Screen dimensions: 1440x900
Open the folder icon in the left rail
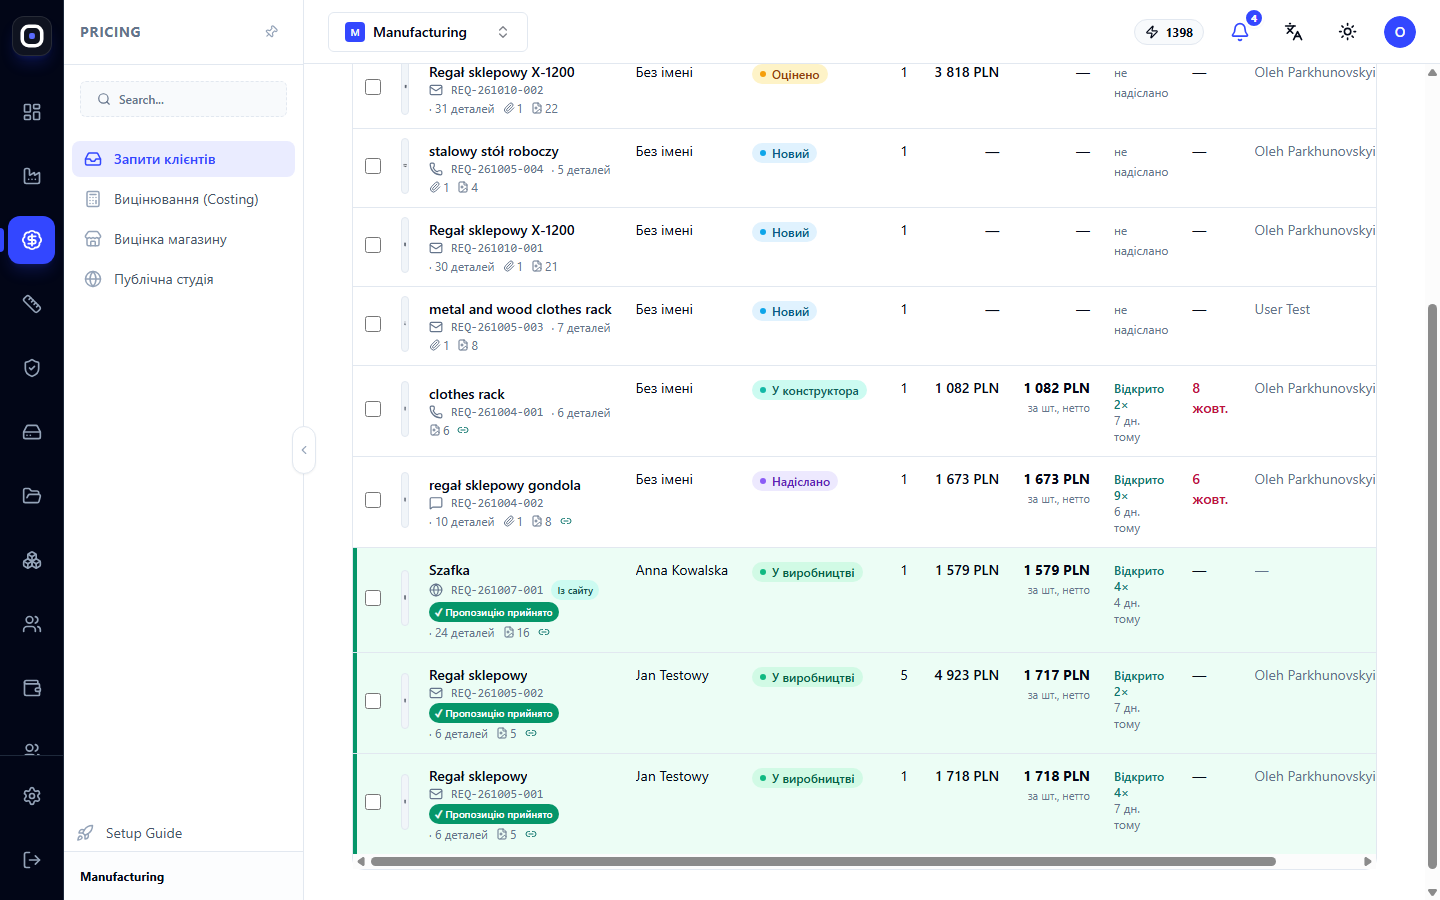point(32,496)
